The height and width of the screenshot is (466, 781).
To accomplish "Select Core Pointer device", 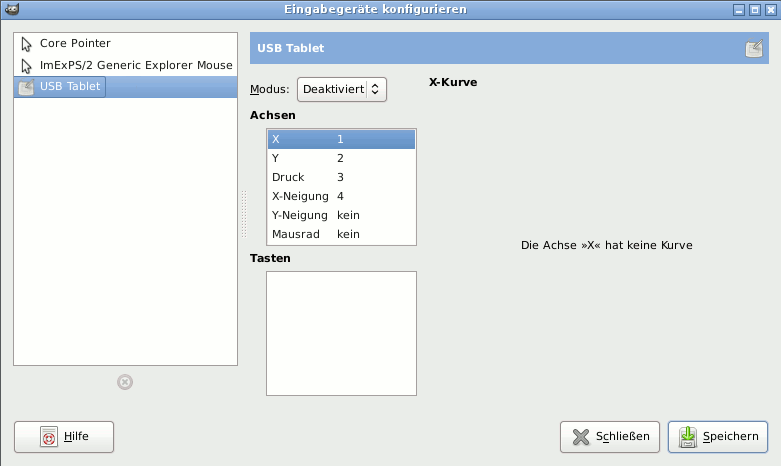I will tap(126, 44).
